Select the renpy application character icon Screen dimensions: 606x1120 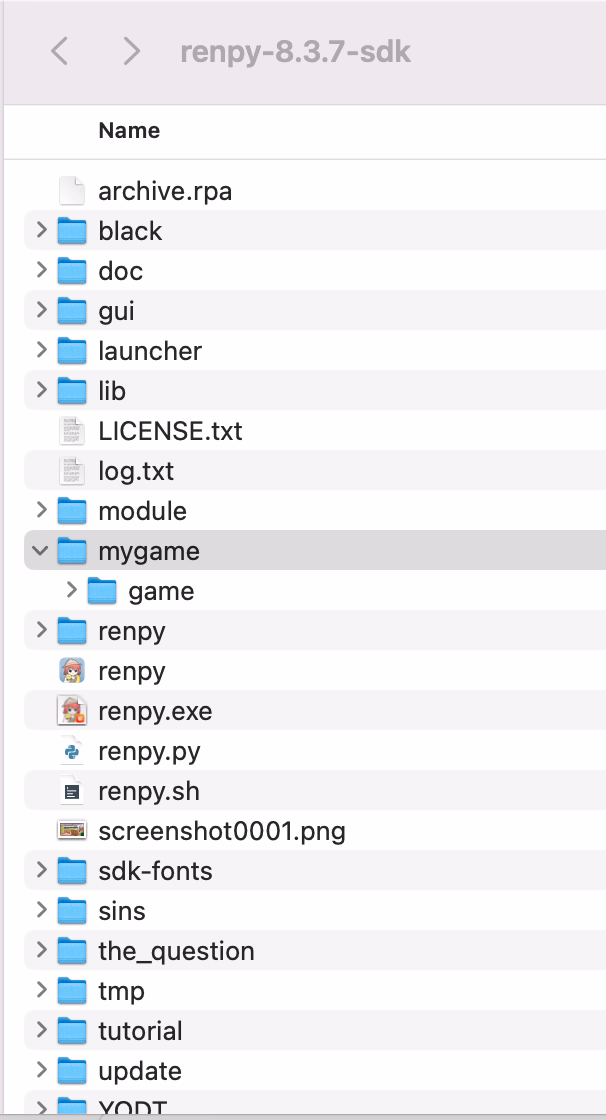(x=71, y=671)
